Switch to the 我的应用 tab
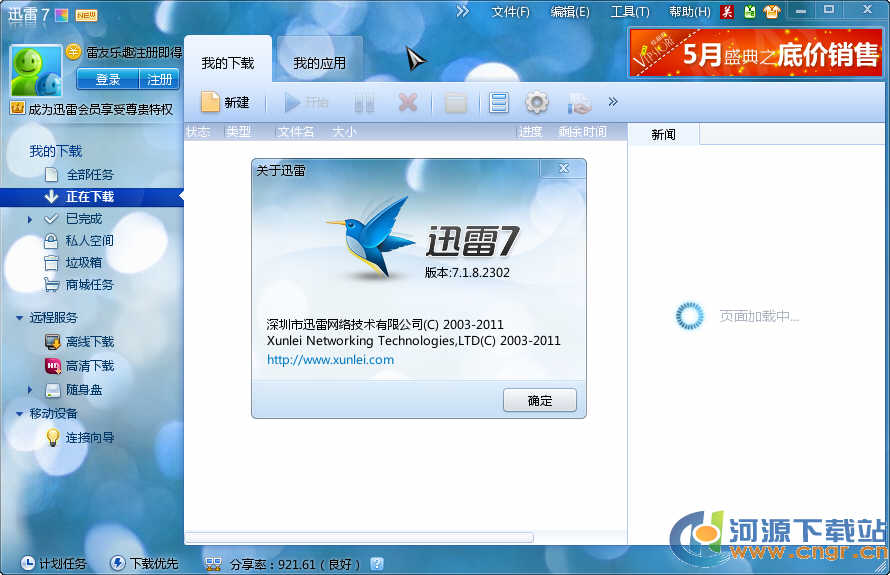The height and width of the screenshot is (575, 890). [320, 62]
